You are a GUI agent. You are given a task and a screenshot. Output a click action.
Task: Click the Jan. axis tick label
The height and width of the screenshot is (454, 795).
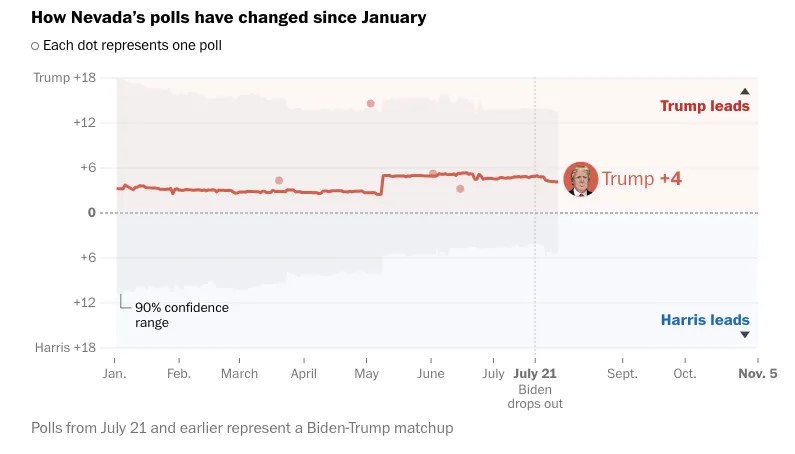point(115,374)
